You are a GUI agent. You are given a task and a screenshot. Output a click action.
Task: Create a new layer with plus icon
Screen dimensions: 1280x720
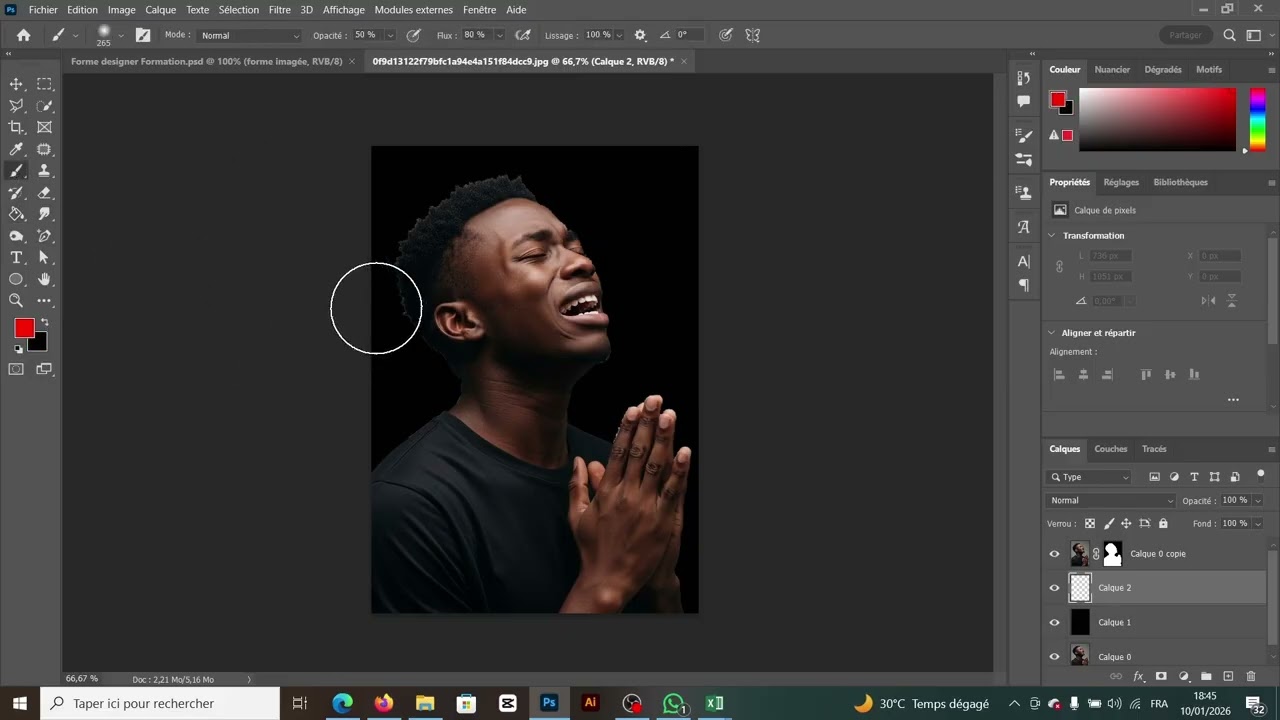pyautogui.click(x=1229, y=677)
